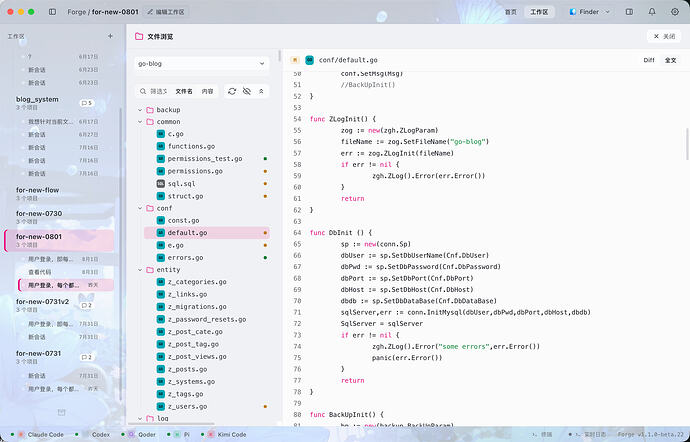Add a new workspace with plus icon

(110, 36)
